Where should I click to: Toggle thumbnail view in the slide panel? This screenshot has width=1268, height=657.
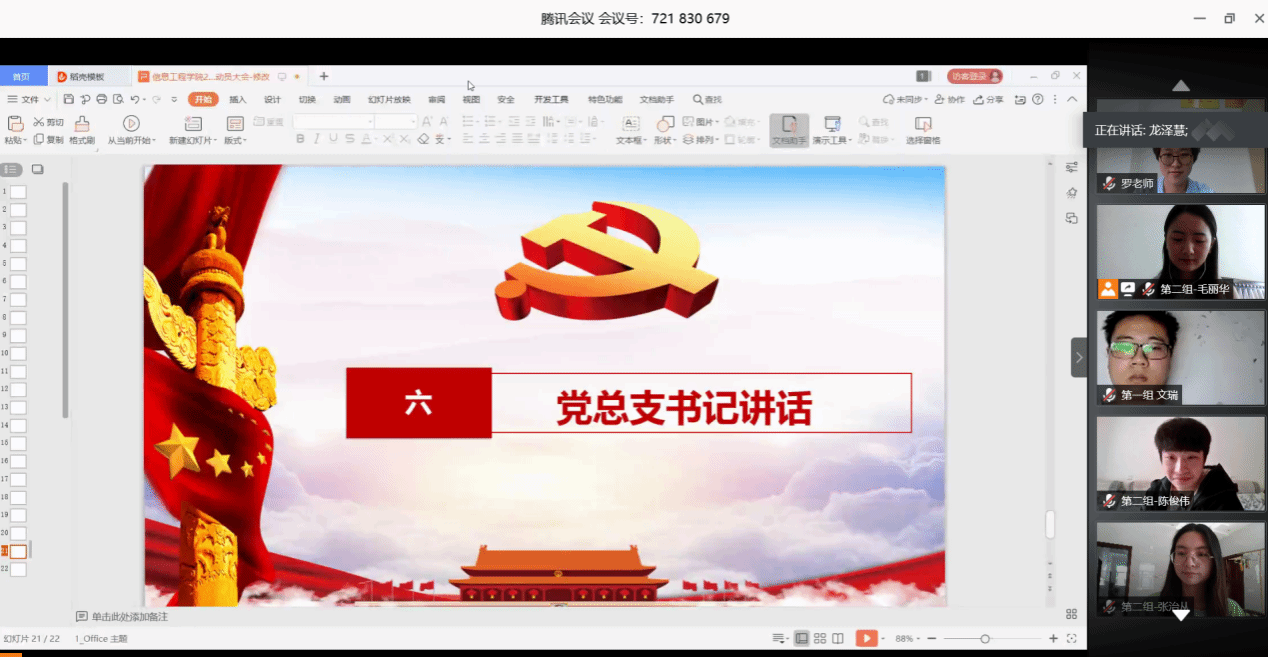coord(38,169)
